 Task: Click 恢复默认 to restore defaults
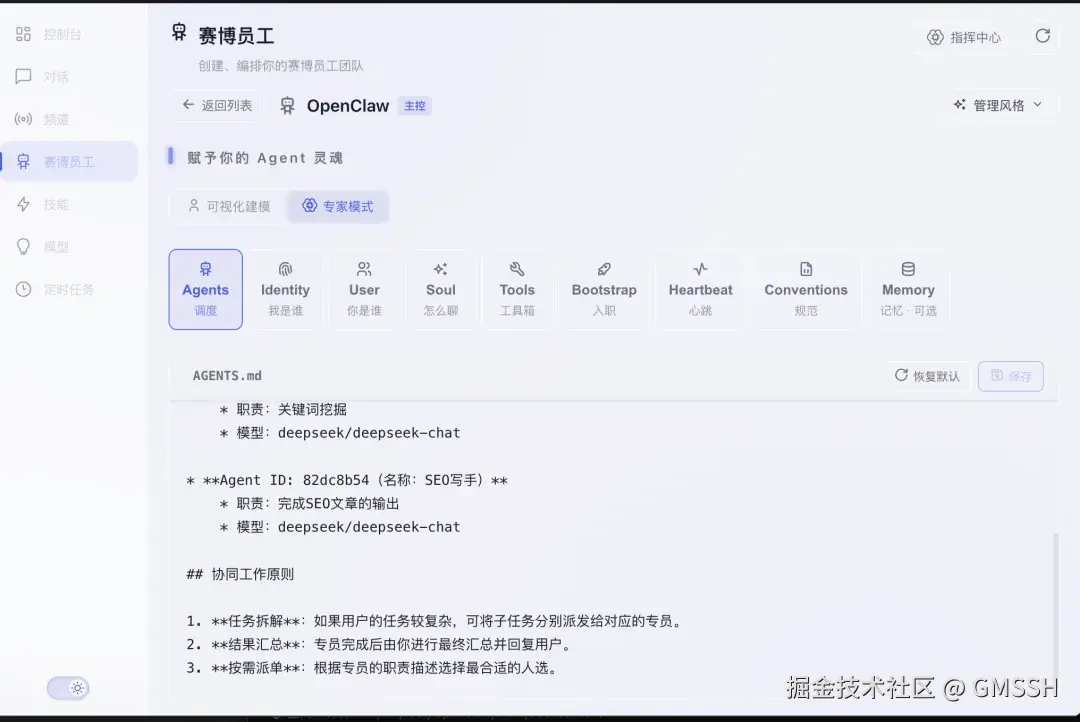coord(928,376)
